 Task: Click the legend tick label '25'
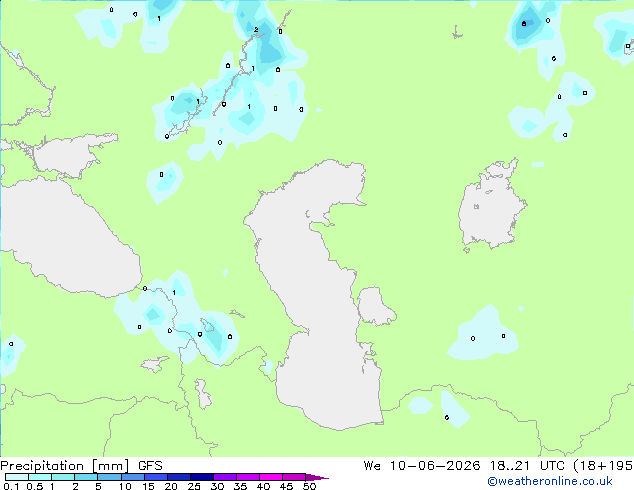[x=194, y=486]
